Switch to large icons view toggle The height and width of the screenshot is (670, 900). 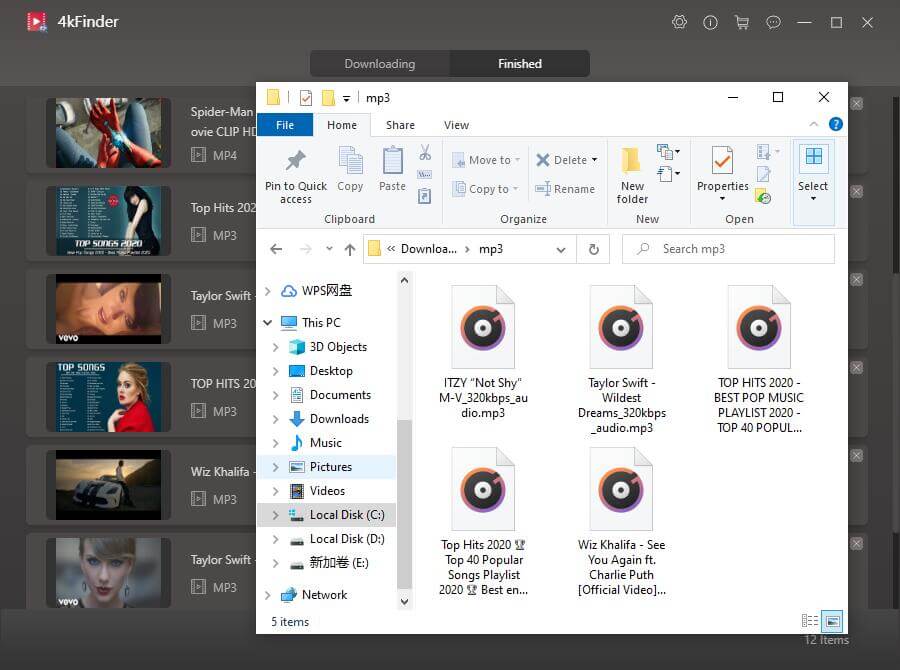[832, 621]
